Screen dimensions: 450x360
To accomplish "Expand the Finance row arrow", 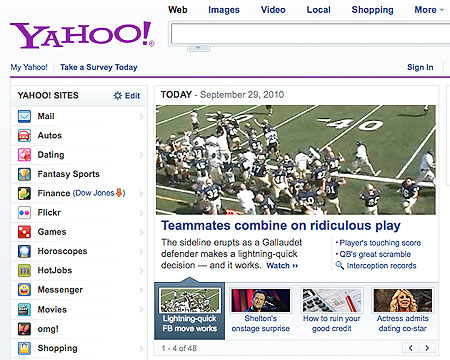I will (141, 194).
